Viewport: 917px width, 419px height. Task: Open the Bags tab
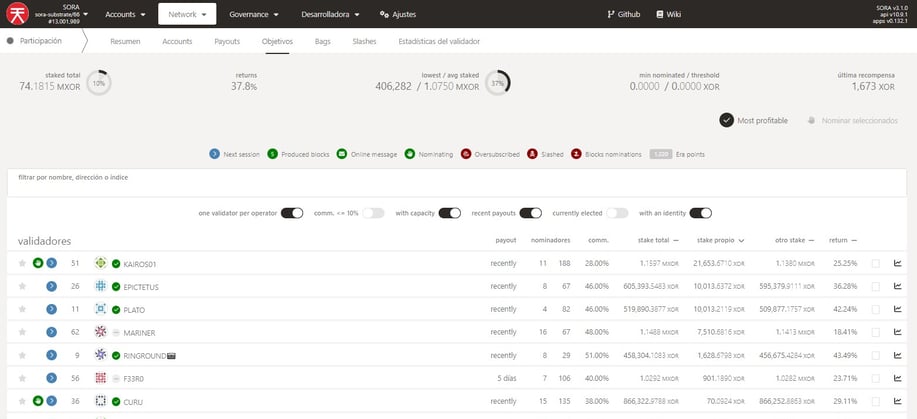(322, 42)
